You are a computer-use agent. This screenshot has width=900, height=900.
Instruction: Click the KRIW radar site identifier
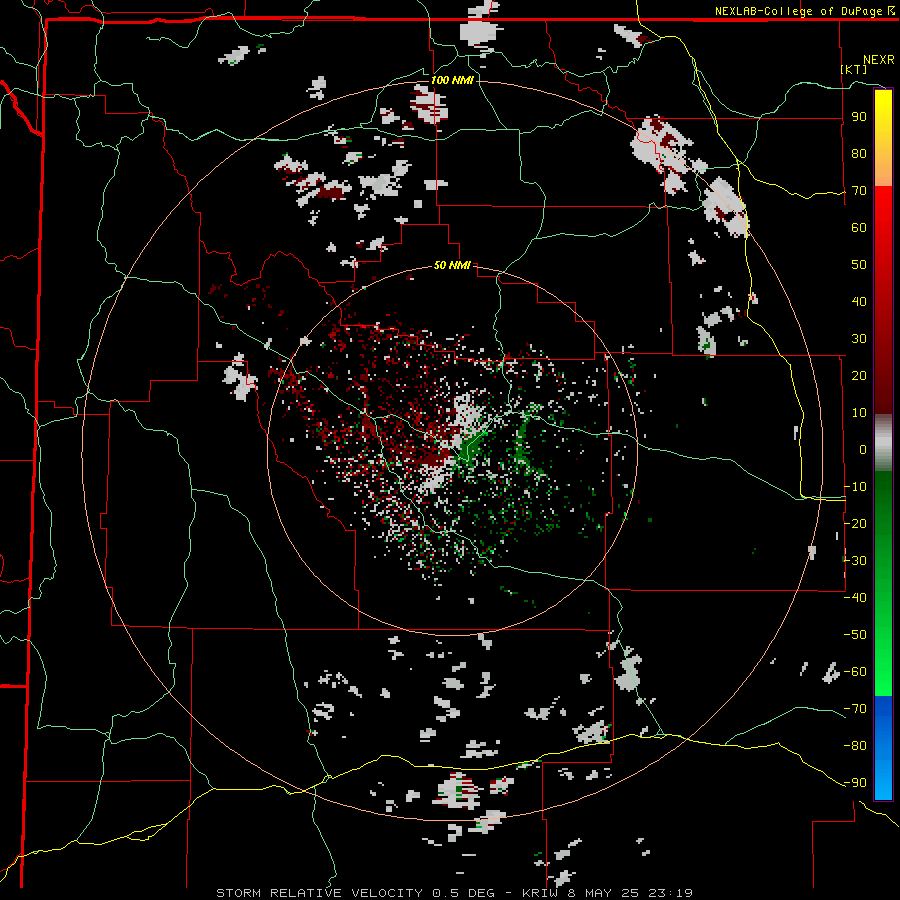click(540, 893)
